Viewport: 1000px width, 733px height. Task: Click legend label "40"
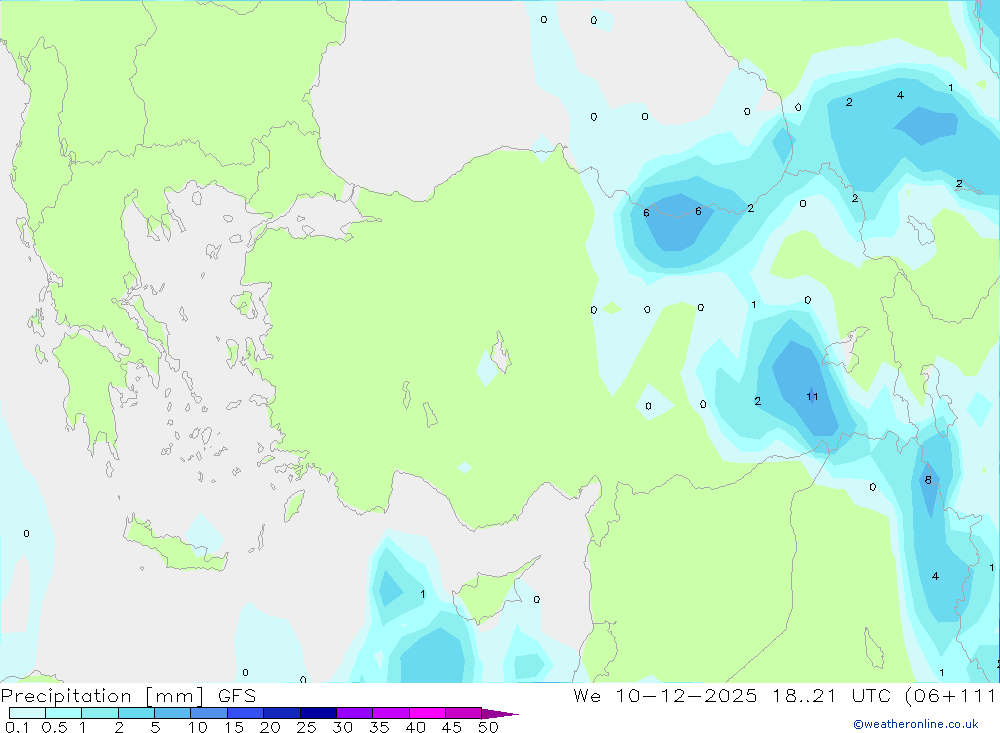pos(415,727)
